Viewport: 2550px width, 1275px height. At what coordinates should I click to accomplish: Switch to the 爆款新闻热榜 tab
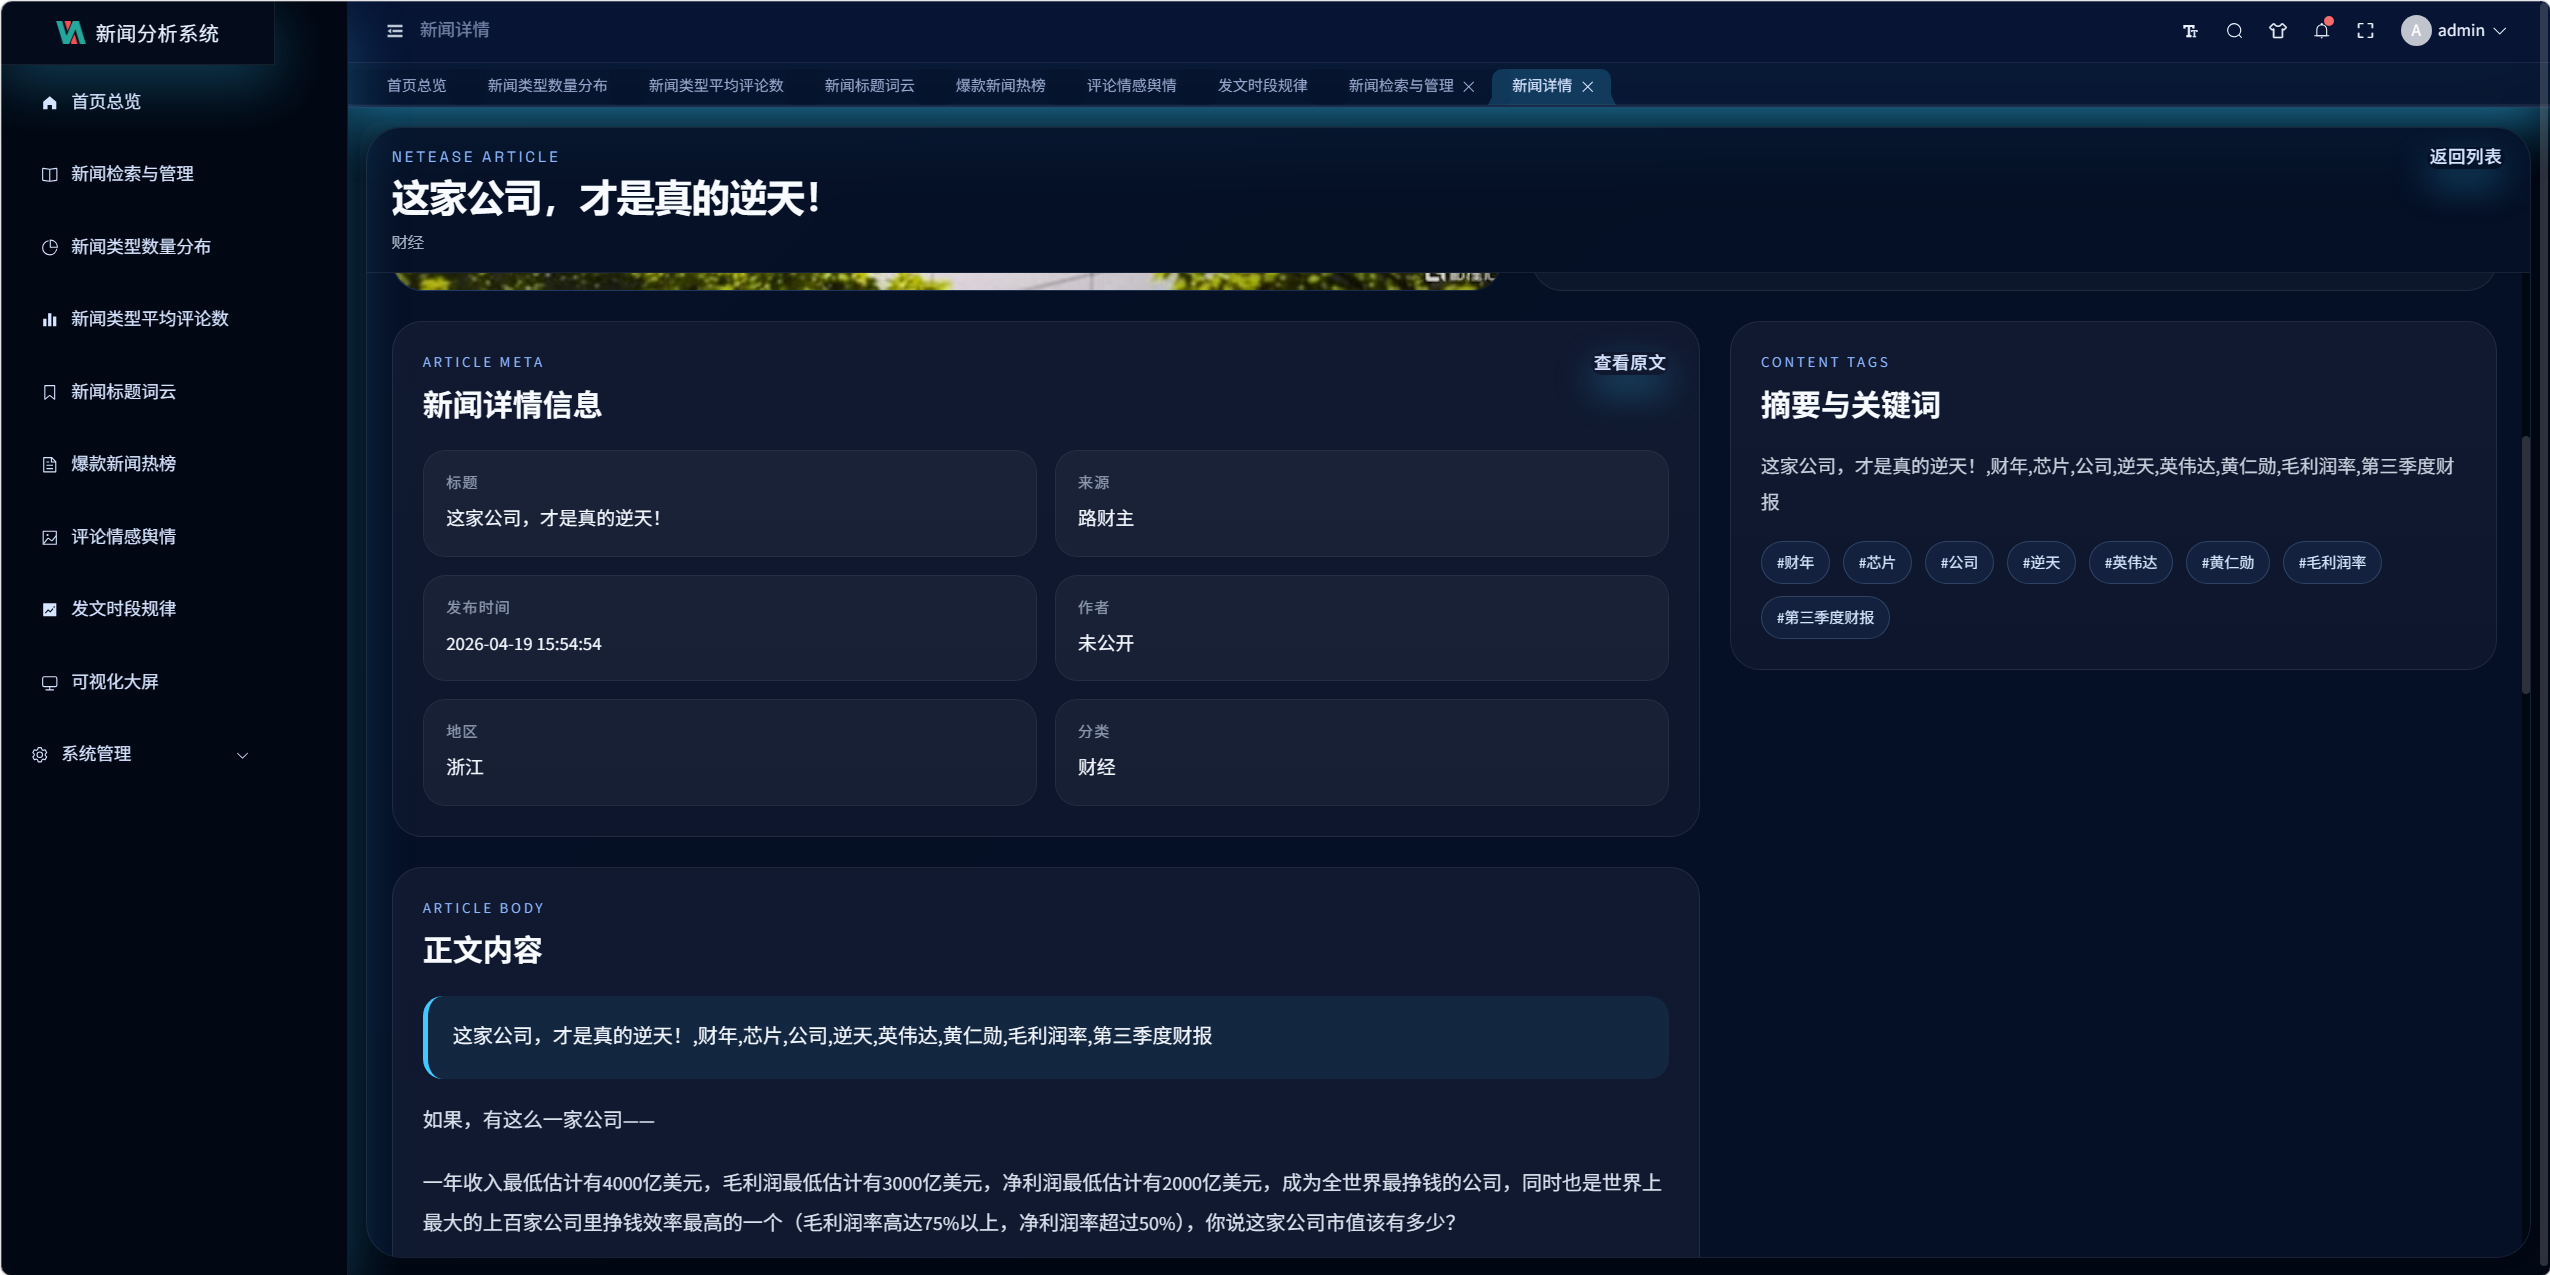1000,86
